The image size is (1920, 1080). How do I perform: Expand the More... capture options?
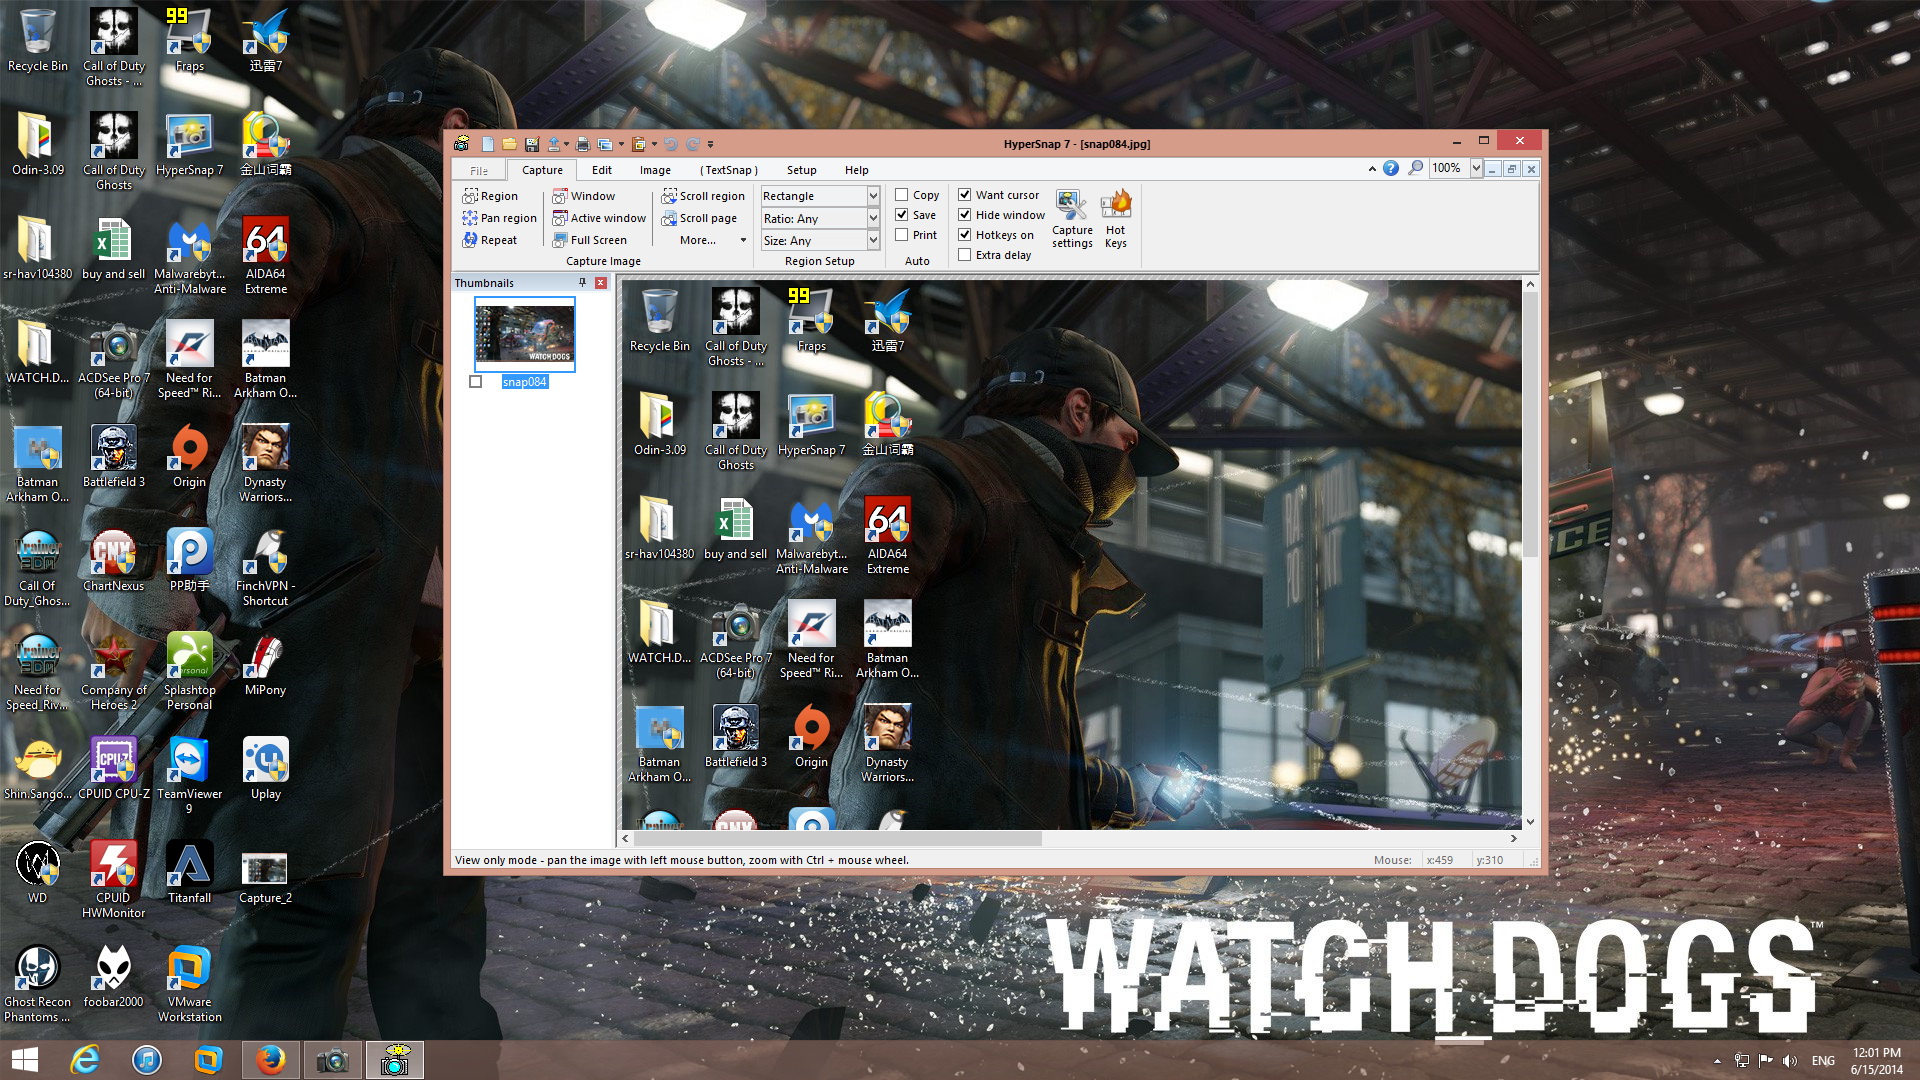coord(712,240)
